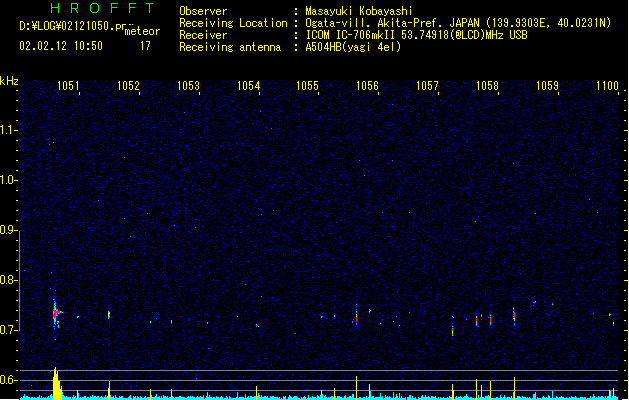Image resolution: width=629 pixels, height=400 pixels.
Task: Click the 1052 time axis marker
Action: click(128, 86)
